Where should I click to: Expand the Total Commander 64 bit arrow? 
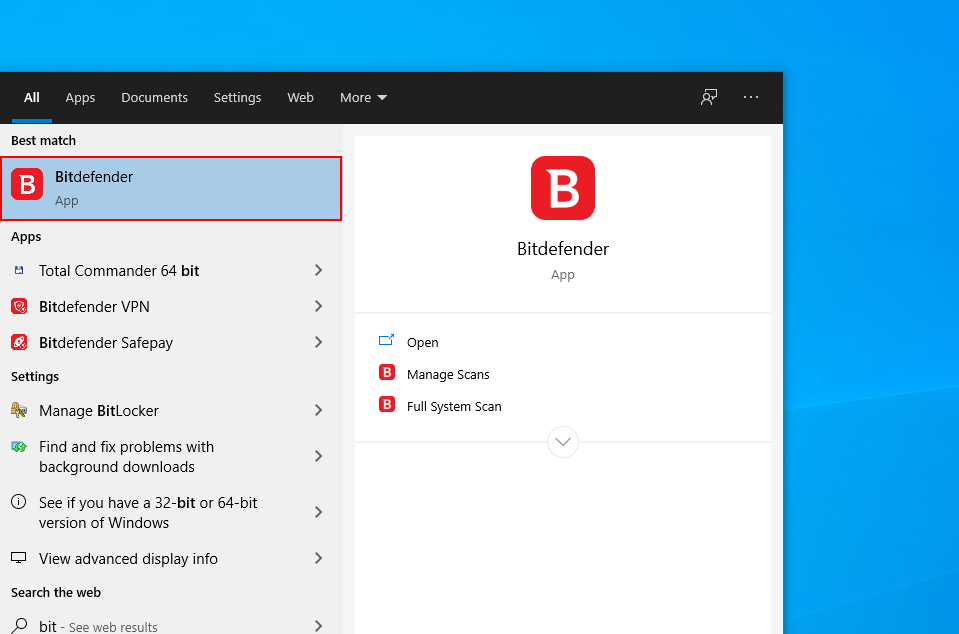pos(318,270)
